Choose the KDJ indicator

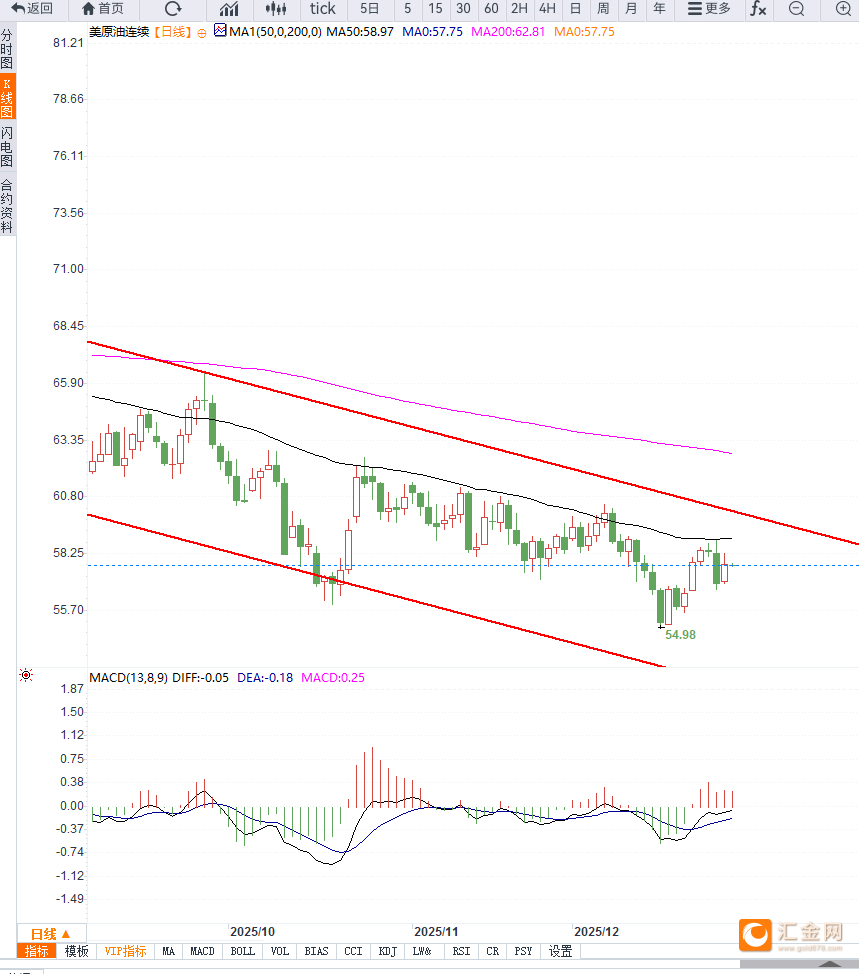[388, 951]
